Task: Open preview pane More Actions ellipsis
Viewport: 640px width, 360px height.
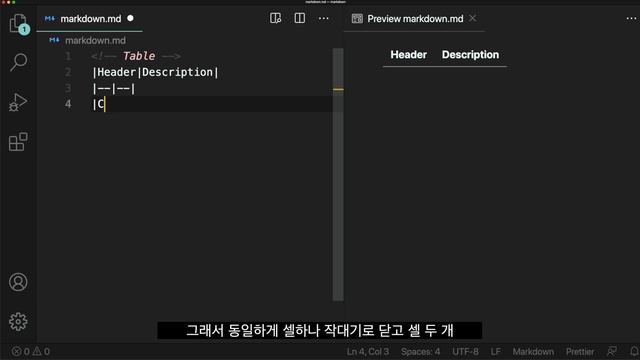Action: (x=631, y=18)
